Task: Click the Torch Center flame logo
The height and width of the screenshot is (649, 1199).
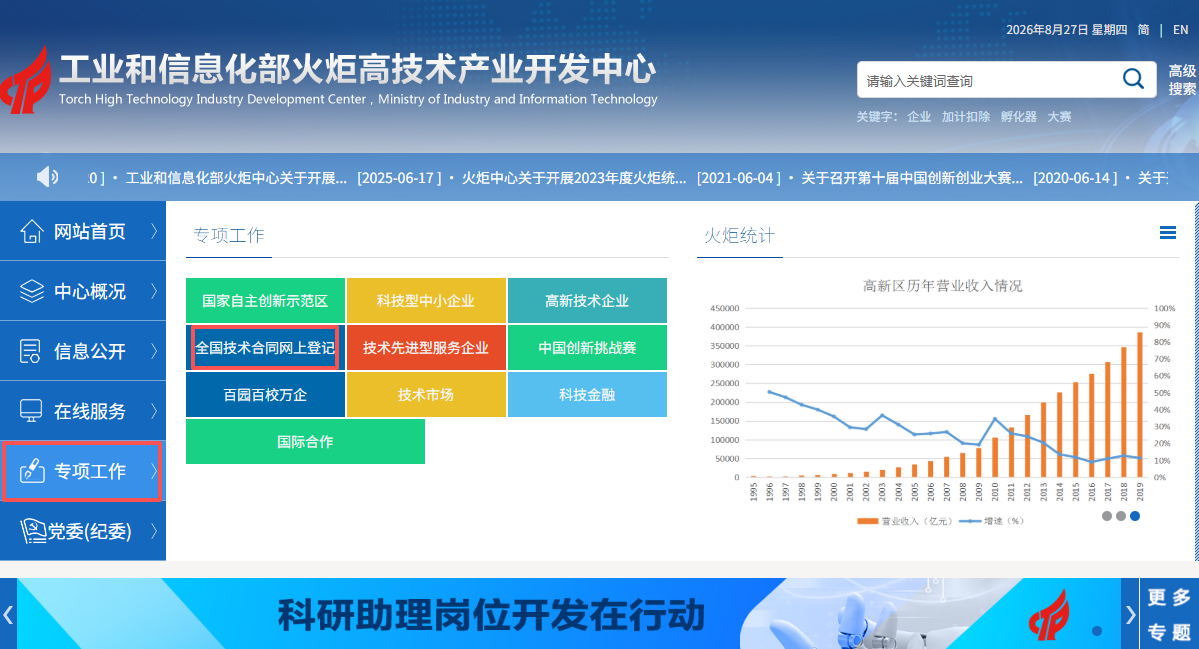Action: pos(27,80)
